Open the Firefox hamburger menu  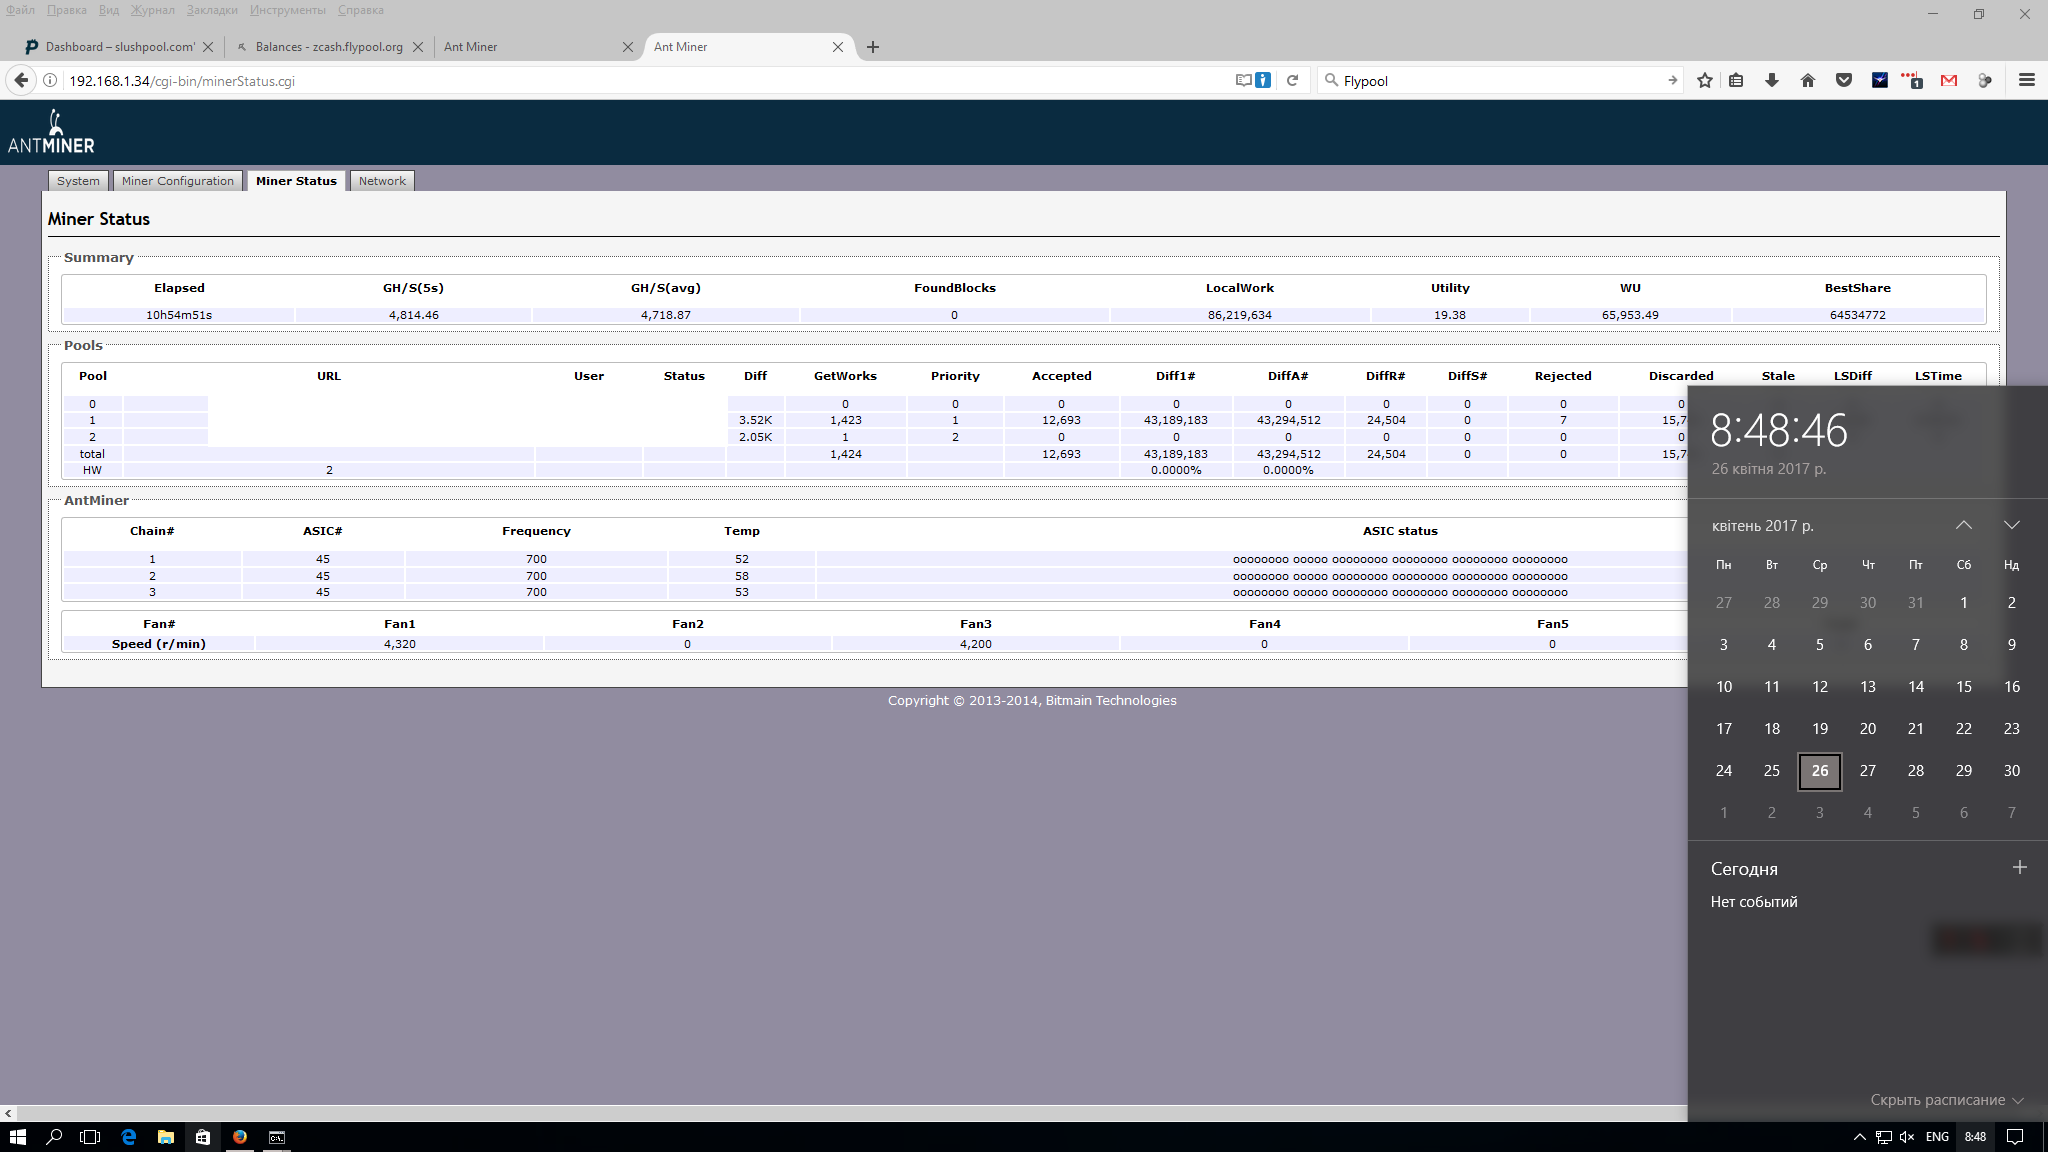[2027, 81]
